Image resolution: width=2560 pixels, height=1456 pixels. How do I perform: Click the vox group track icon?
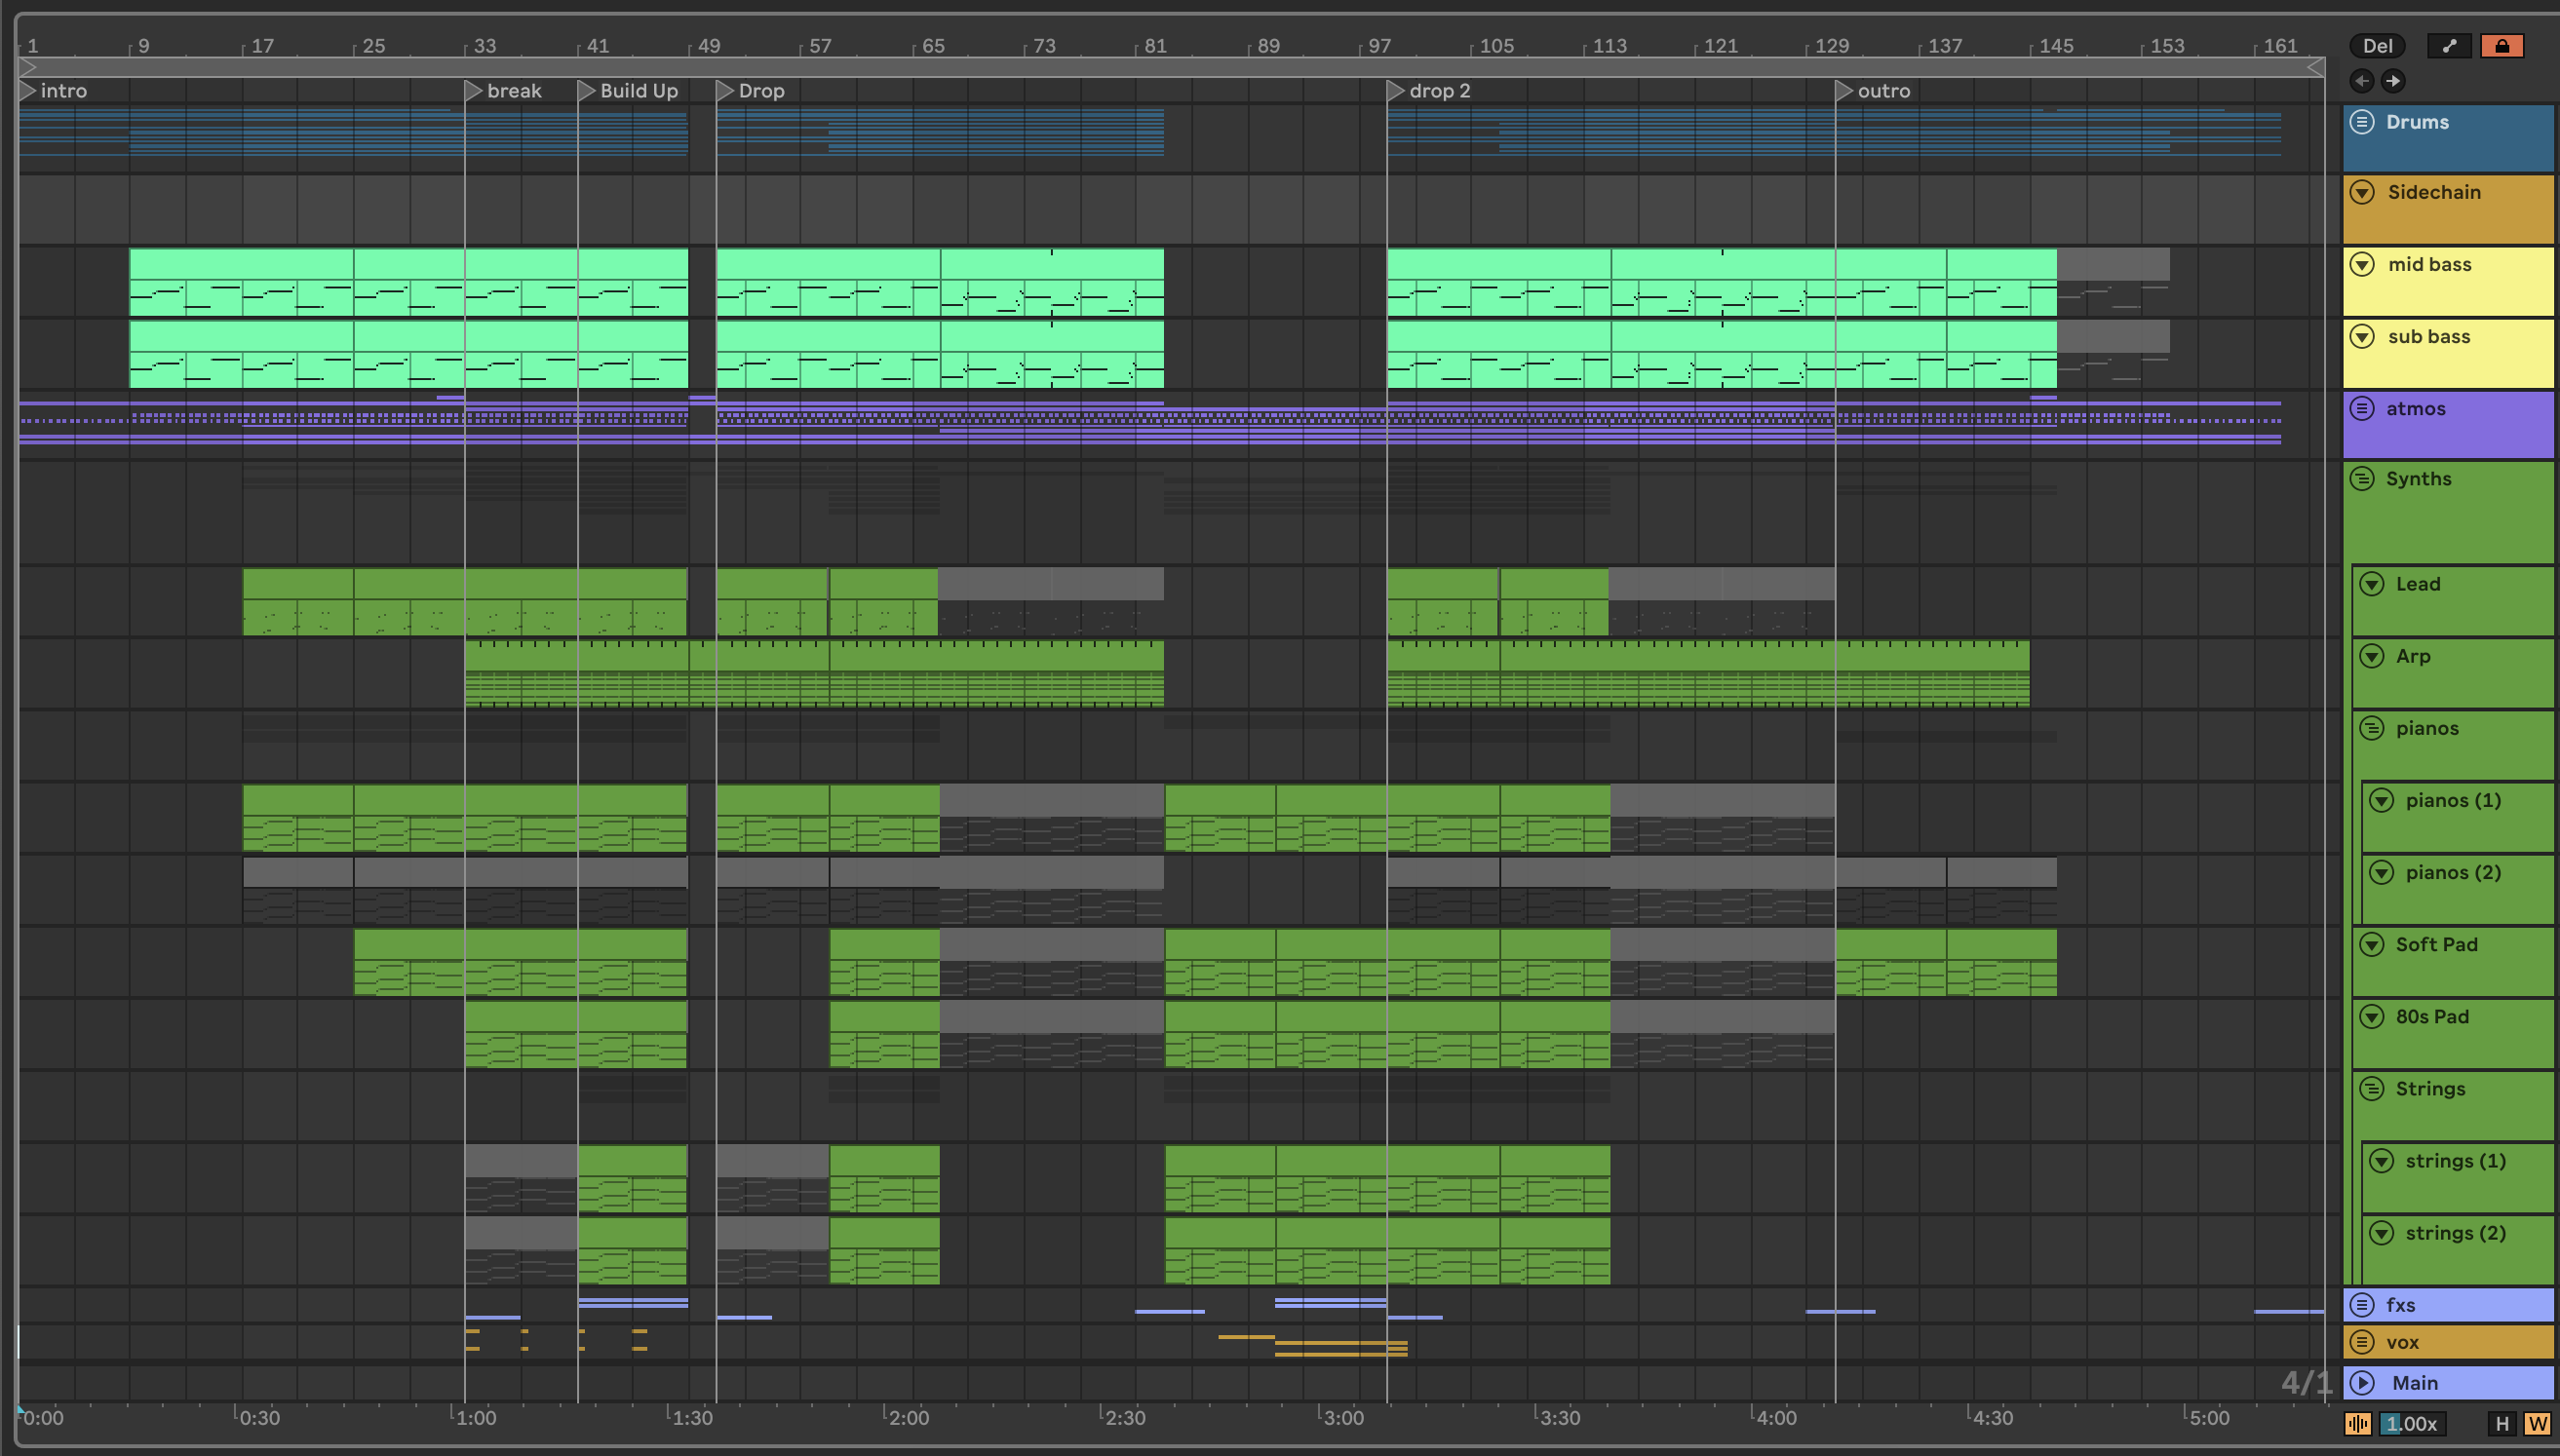[x=2362, y=1342]
